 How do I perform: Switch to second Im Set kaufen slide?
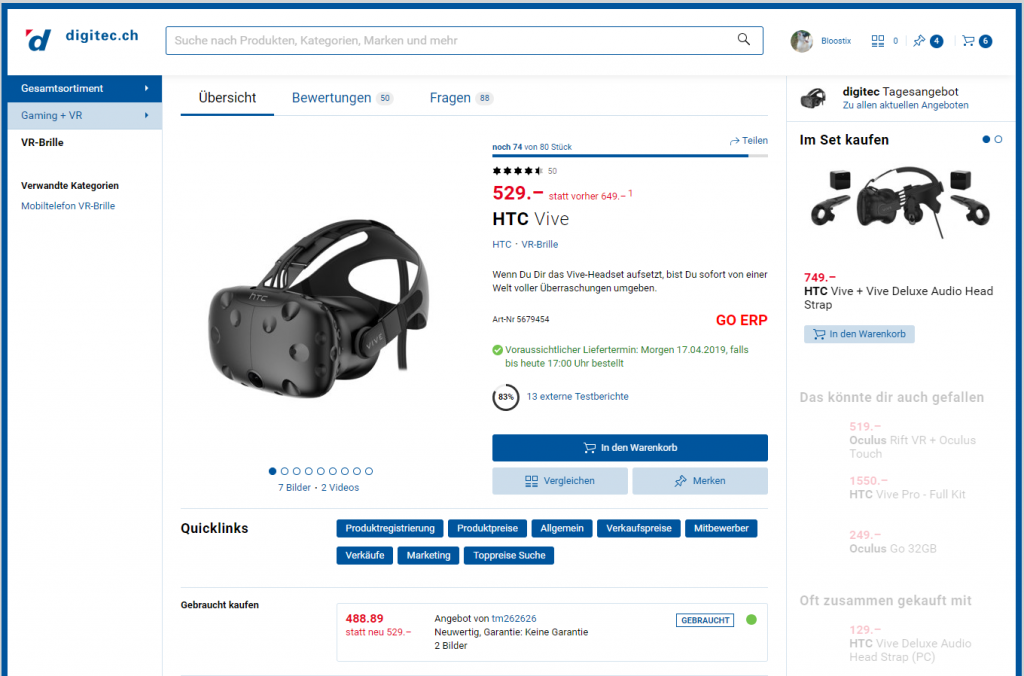997,139
